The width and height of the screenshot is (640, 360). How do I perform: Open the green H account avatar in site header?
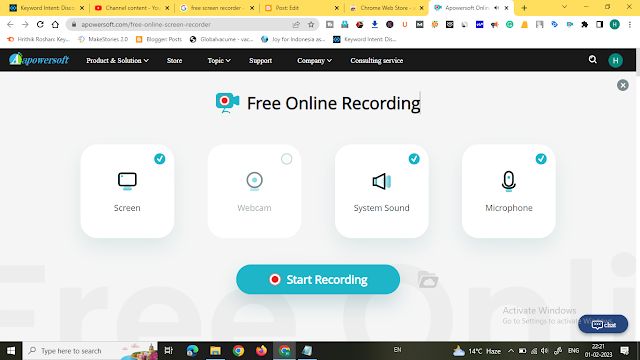pyautogui.click(x=616, y=60)
